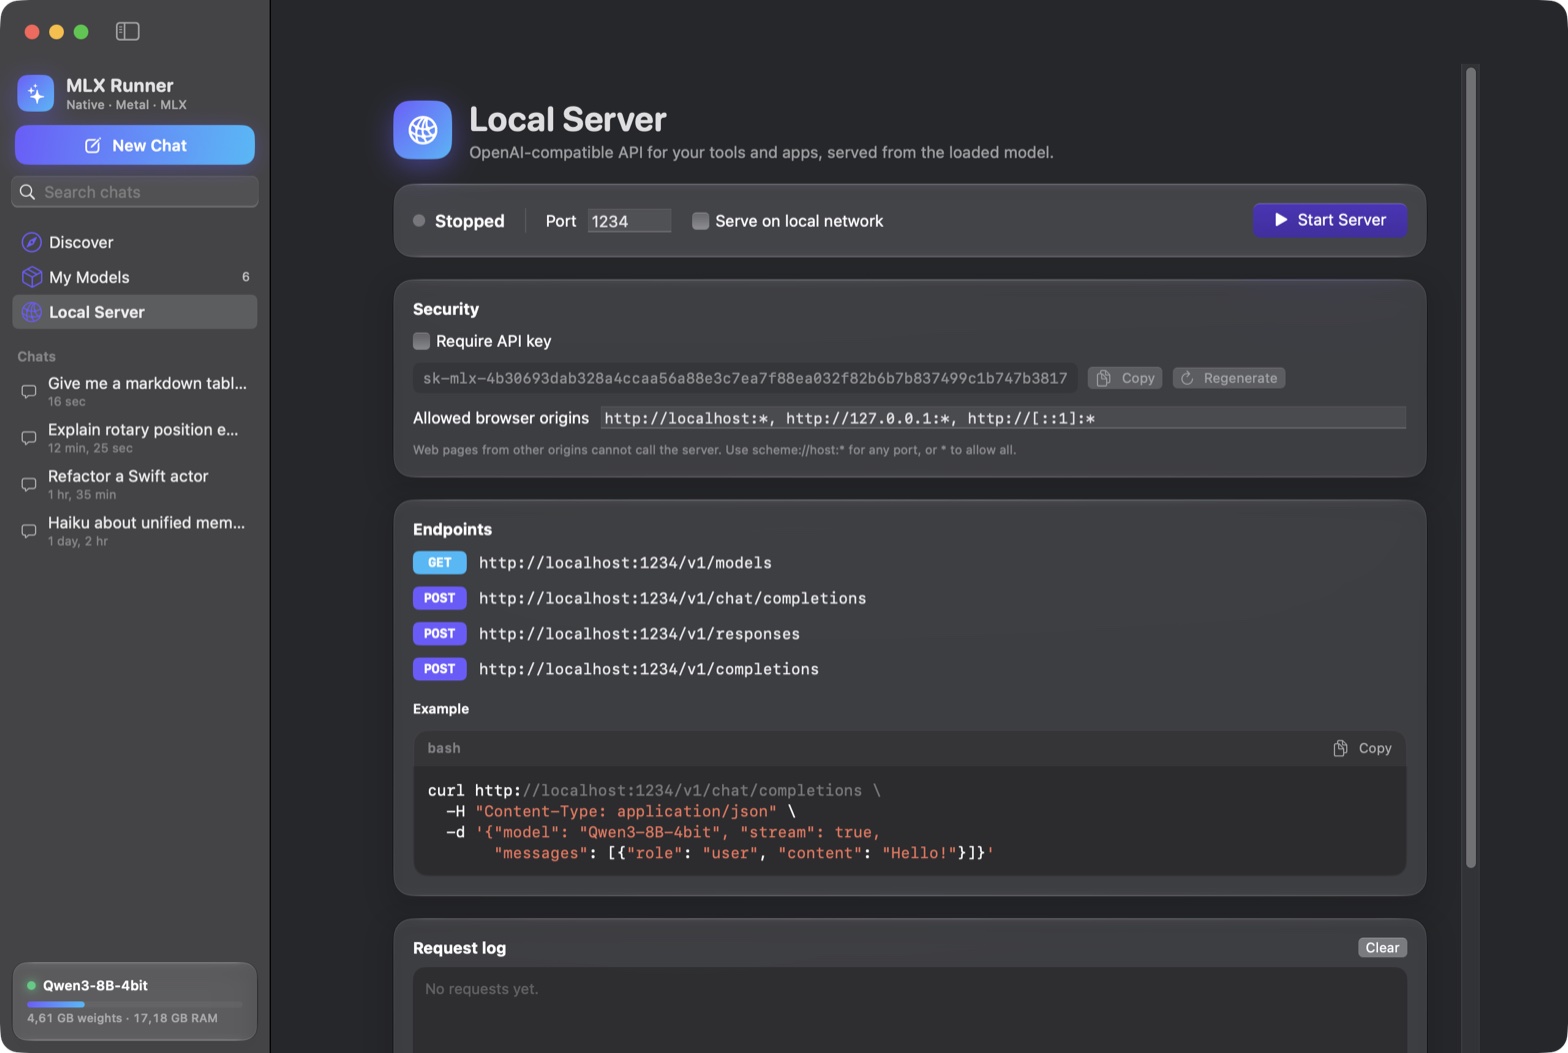Screen dimensions: 1568x1053
Task: Open chat 'Explain rotary position e...'
Action: tap(135, 438)
